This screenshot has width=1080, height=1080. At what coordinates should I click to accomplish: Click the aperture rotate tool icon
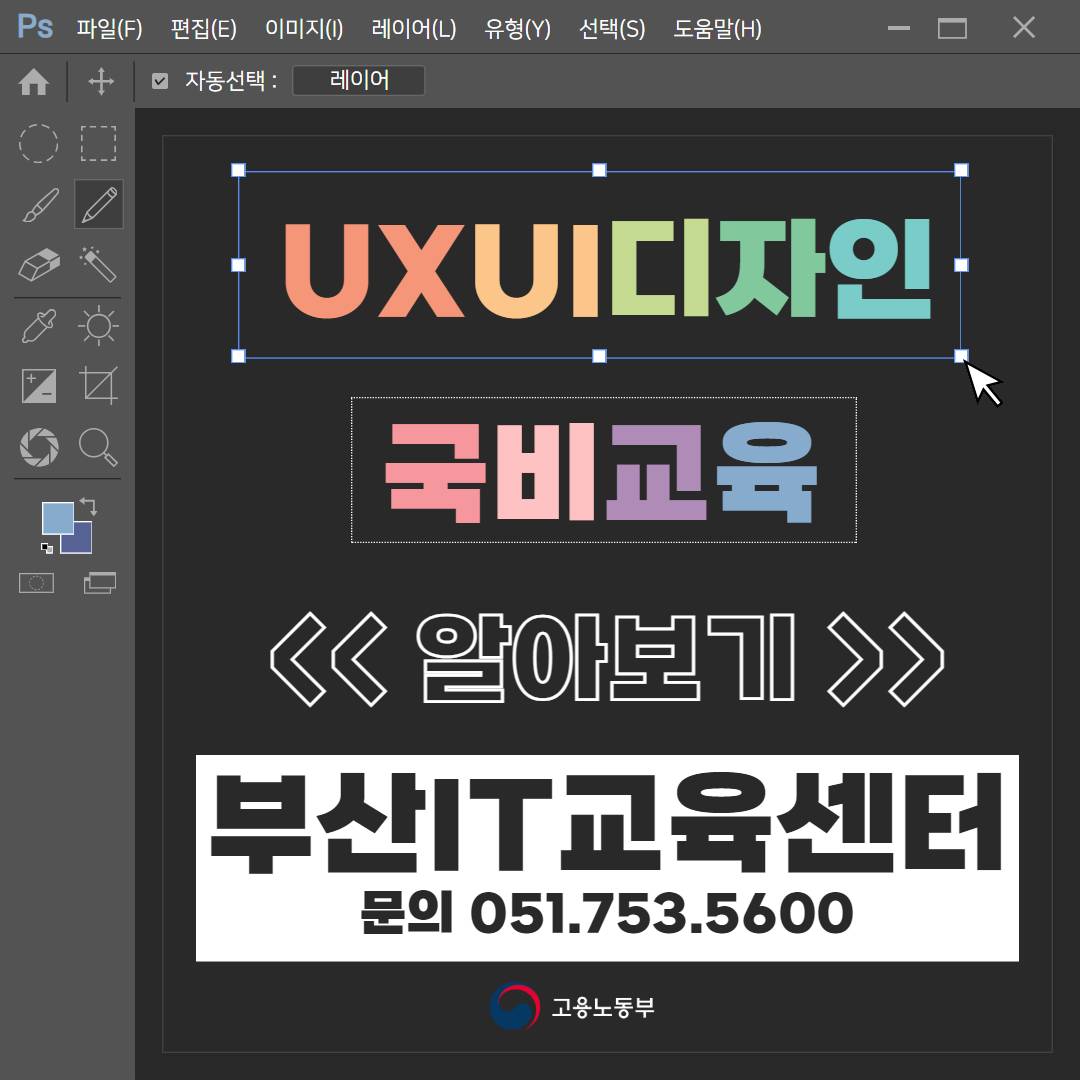tap(38, 446)
